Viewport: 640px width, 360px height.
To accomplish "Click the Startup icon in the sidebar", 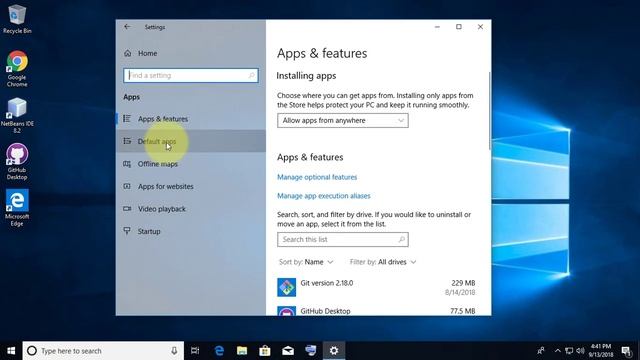I will (x=127, y=231).
